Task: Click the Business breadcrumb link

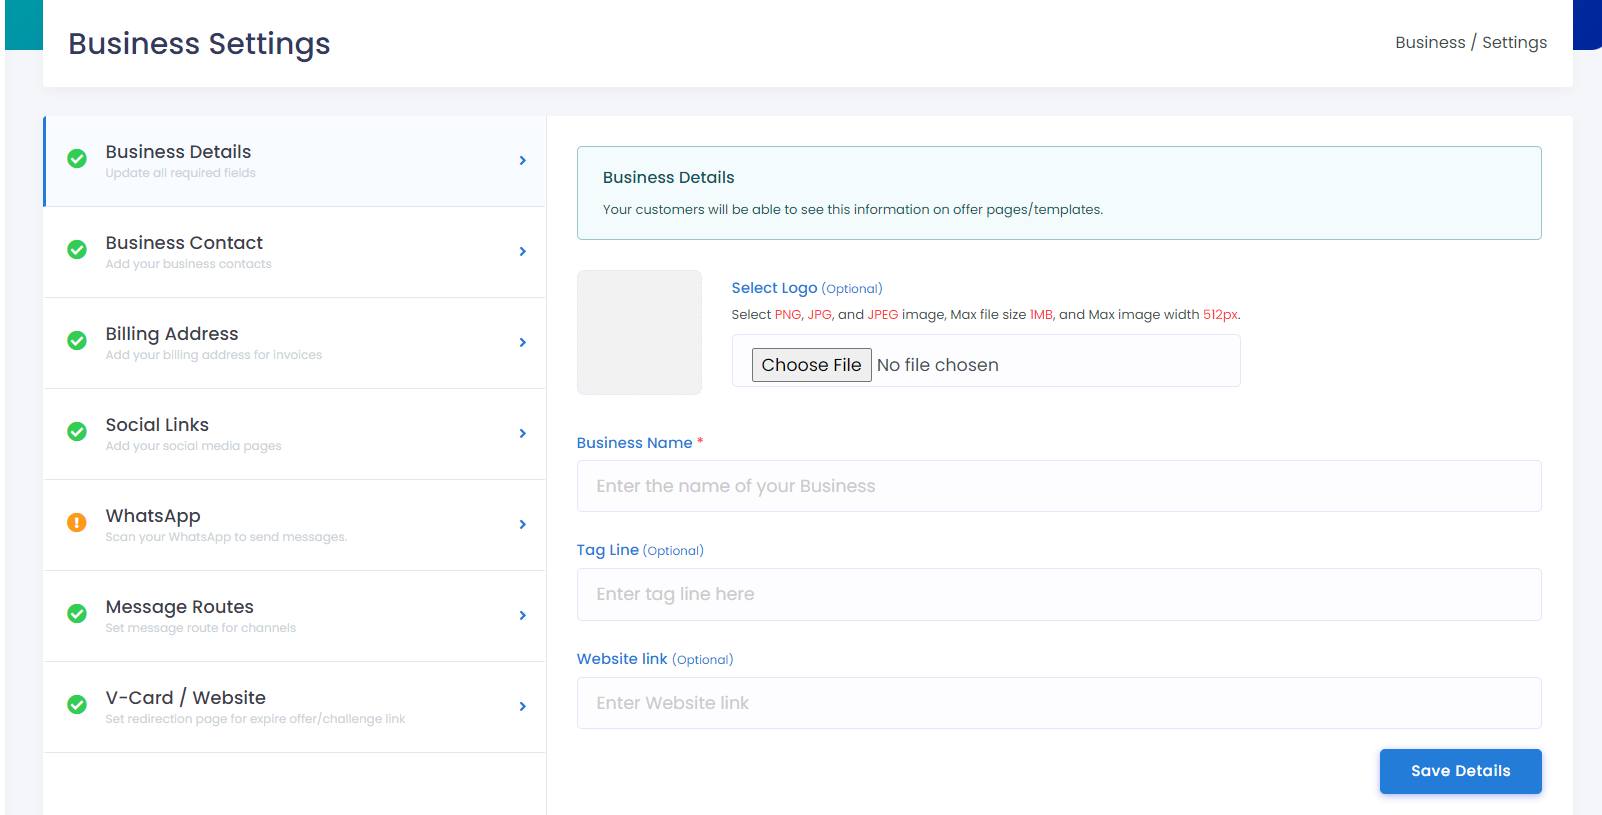Action: coord(1430,42)
